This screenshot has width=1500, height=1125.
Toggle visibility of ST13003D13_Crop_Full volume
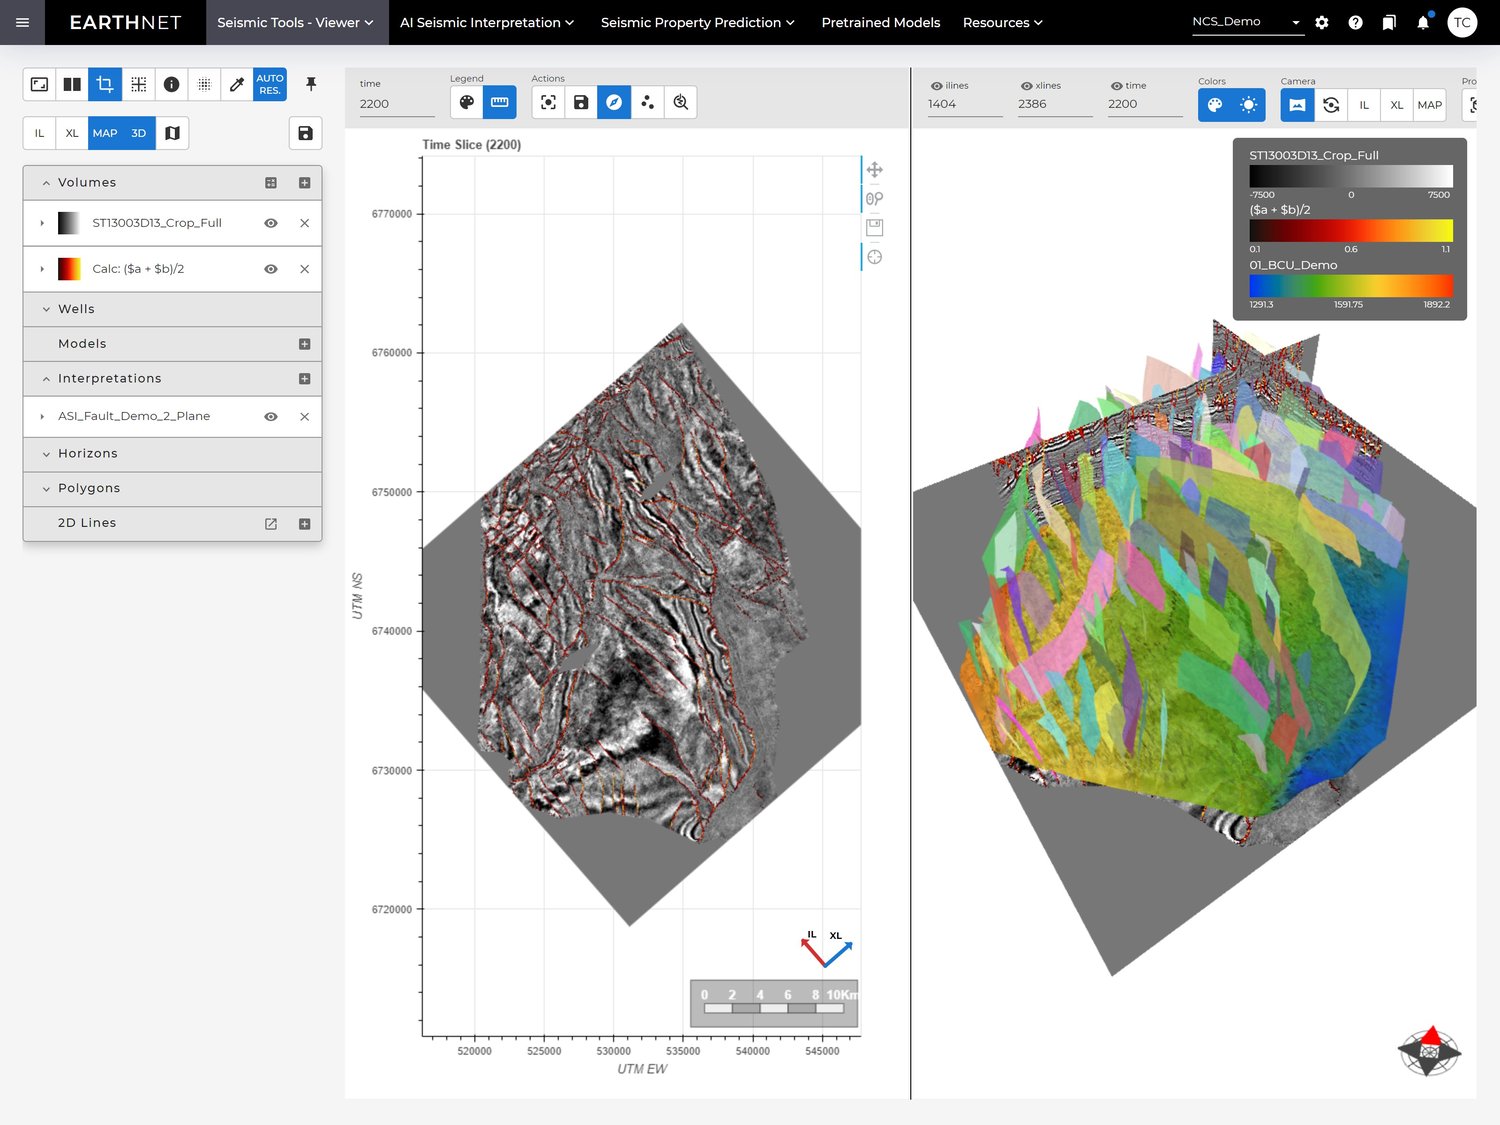[270, 223]
